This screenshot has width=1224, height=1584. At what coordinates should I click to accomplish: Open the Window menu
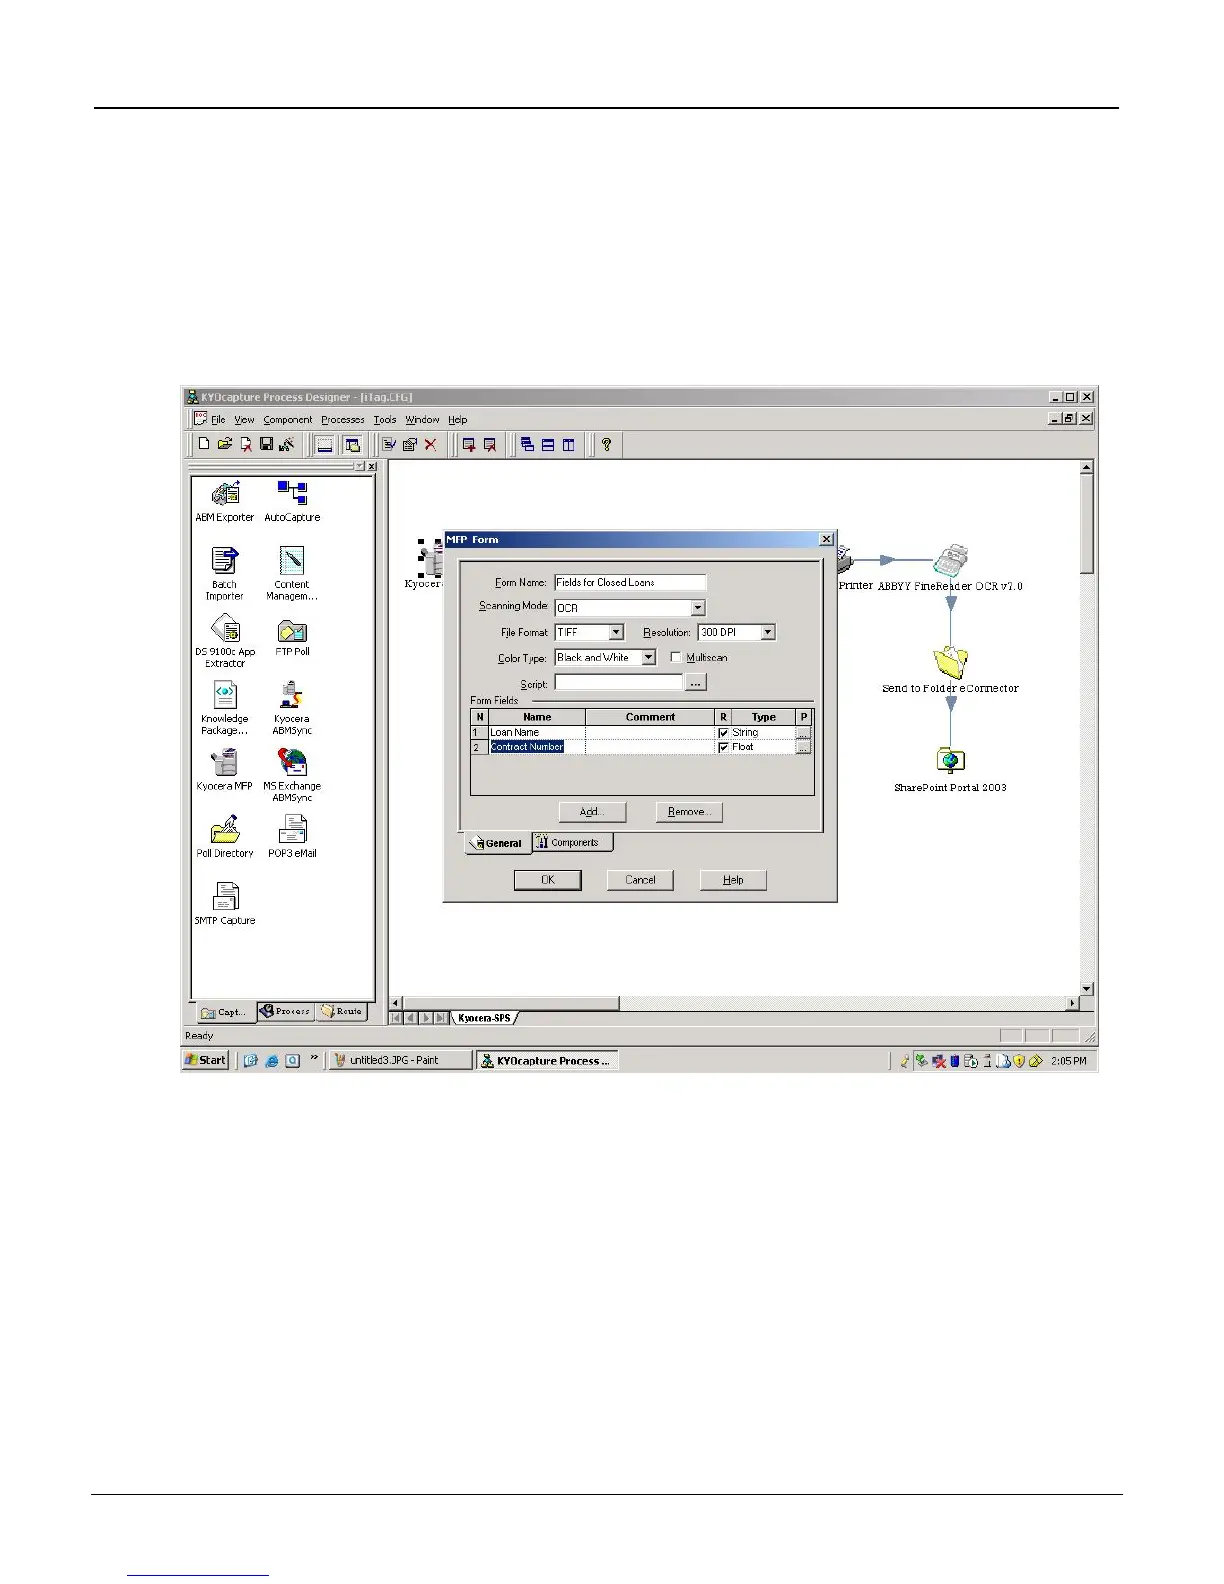pyautogui.click(x=422, y=420)
